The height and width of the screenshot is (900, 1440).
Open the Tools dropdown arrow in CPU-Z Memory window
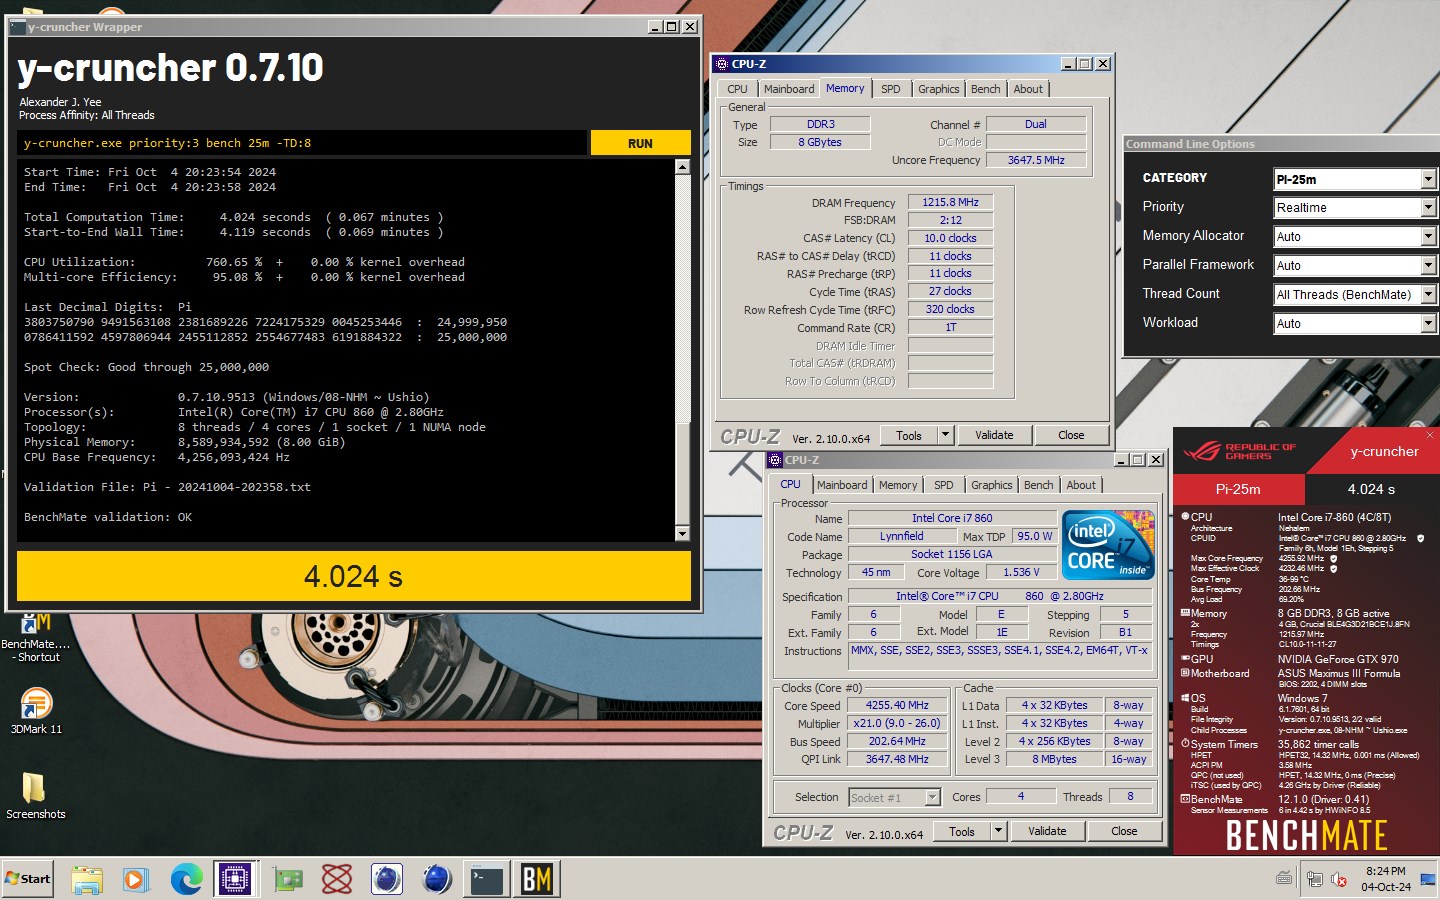coord(945,435)
